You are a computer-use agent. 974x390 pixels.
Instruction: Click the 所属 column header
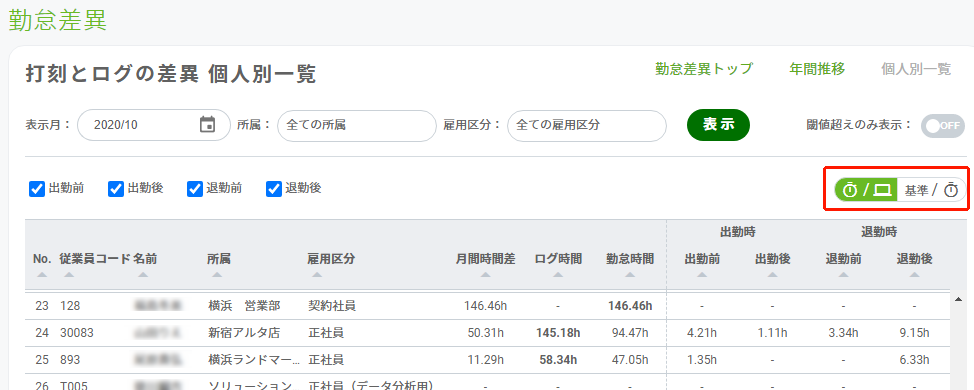[218, 259]
